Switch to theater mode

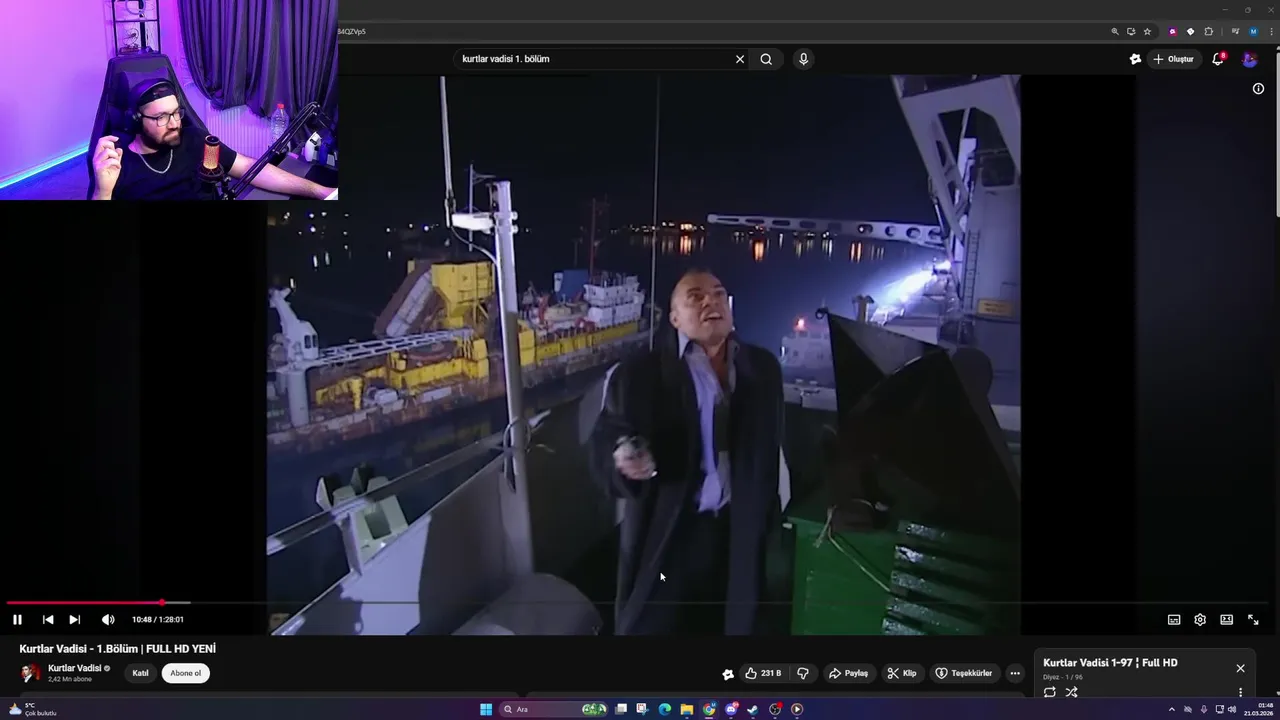pyautogui.click(x=1226, y=620)
